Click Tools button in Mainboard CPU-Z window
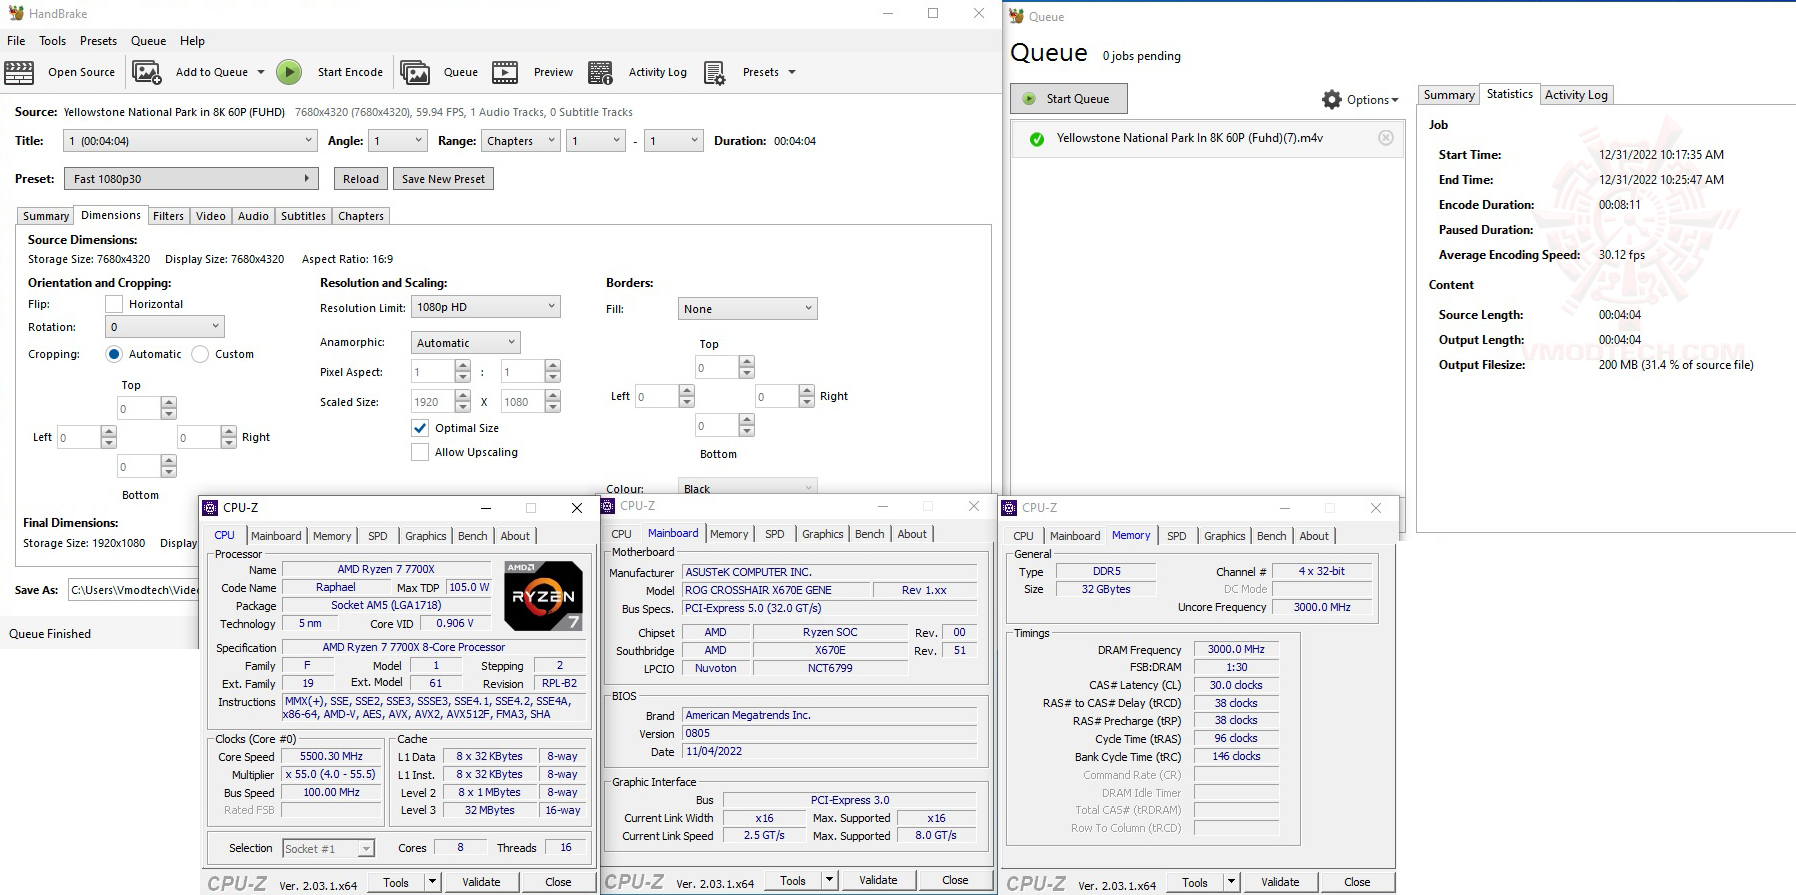The height and width of the screenshot is (895, 1796). pyautogui.click(x=793, y=880)
